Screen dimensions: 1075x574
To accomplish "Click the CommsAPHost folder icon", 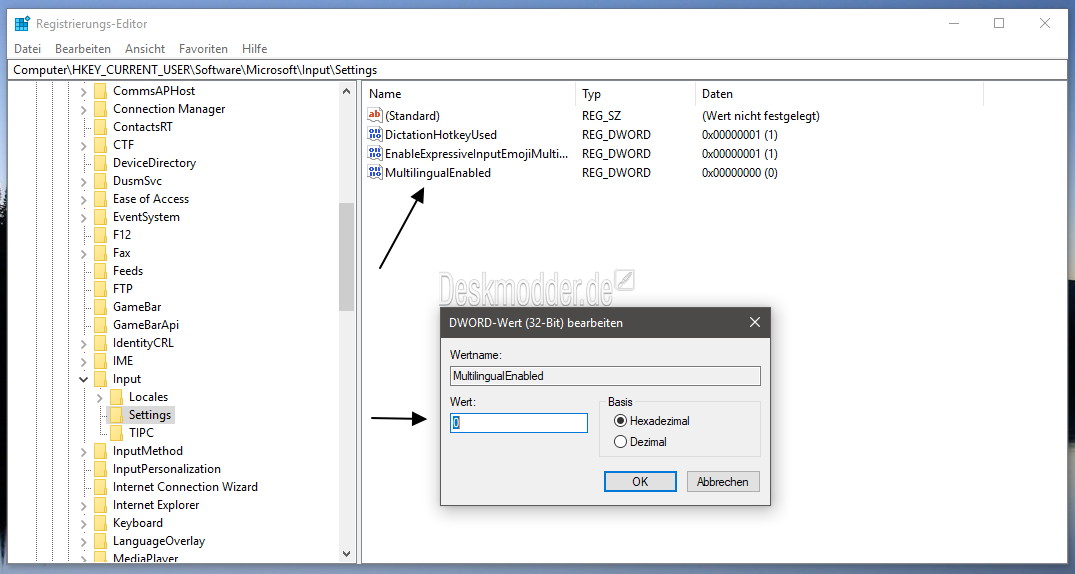I will pyautogui.click(x=101, y=91).
